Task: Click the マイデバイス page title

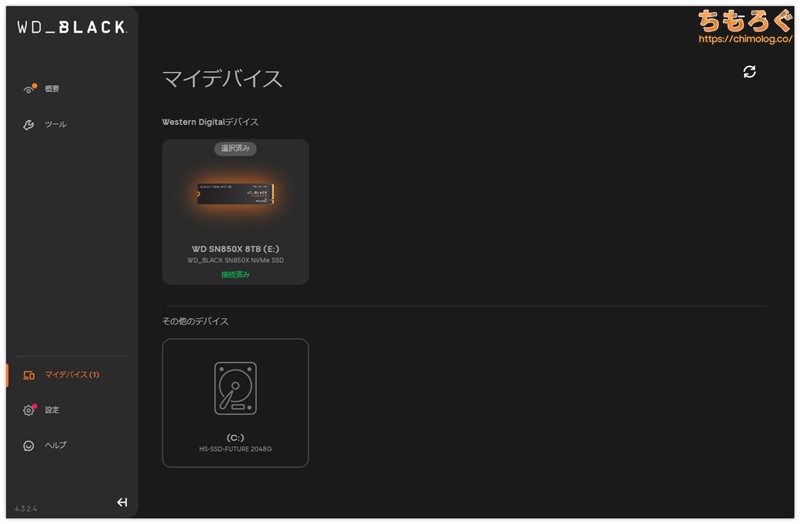Action: point(222,79)
